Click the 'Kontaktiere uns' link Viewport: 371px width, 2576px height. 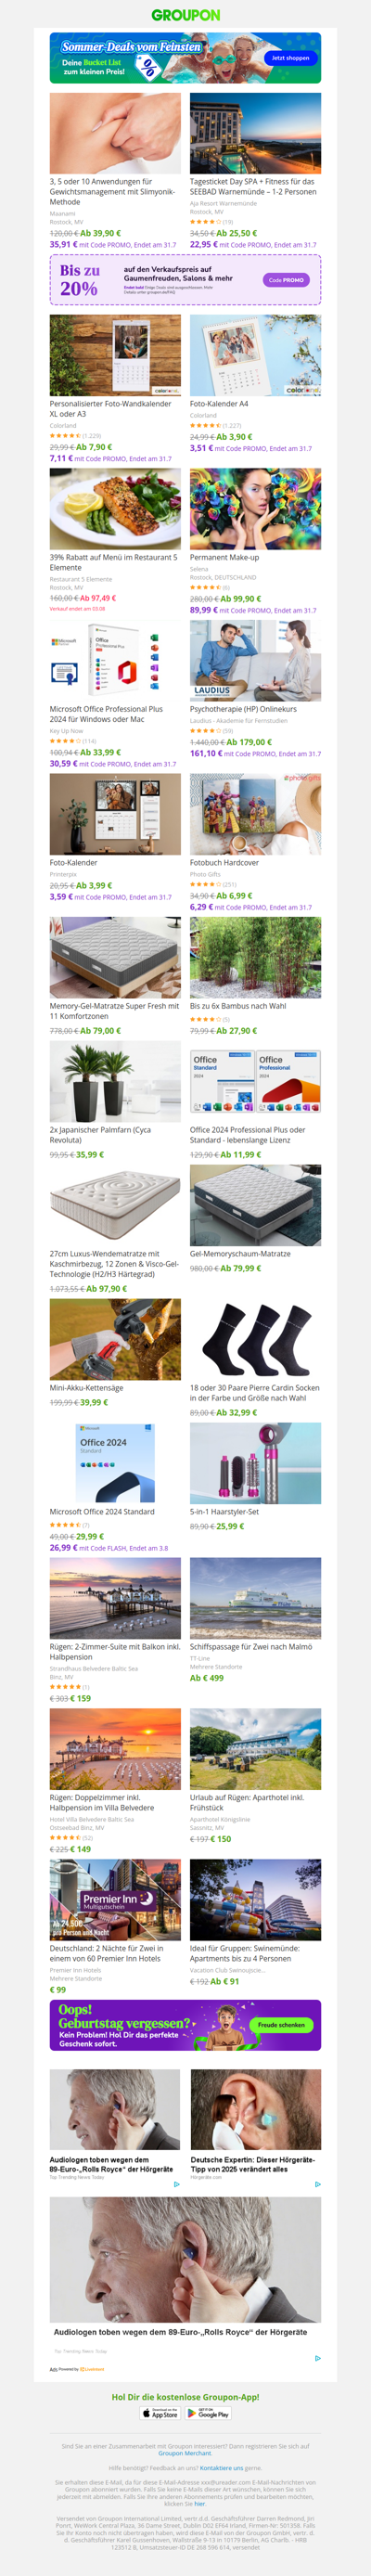pos(221,2467)
